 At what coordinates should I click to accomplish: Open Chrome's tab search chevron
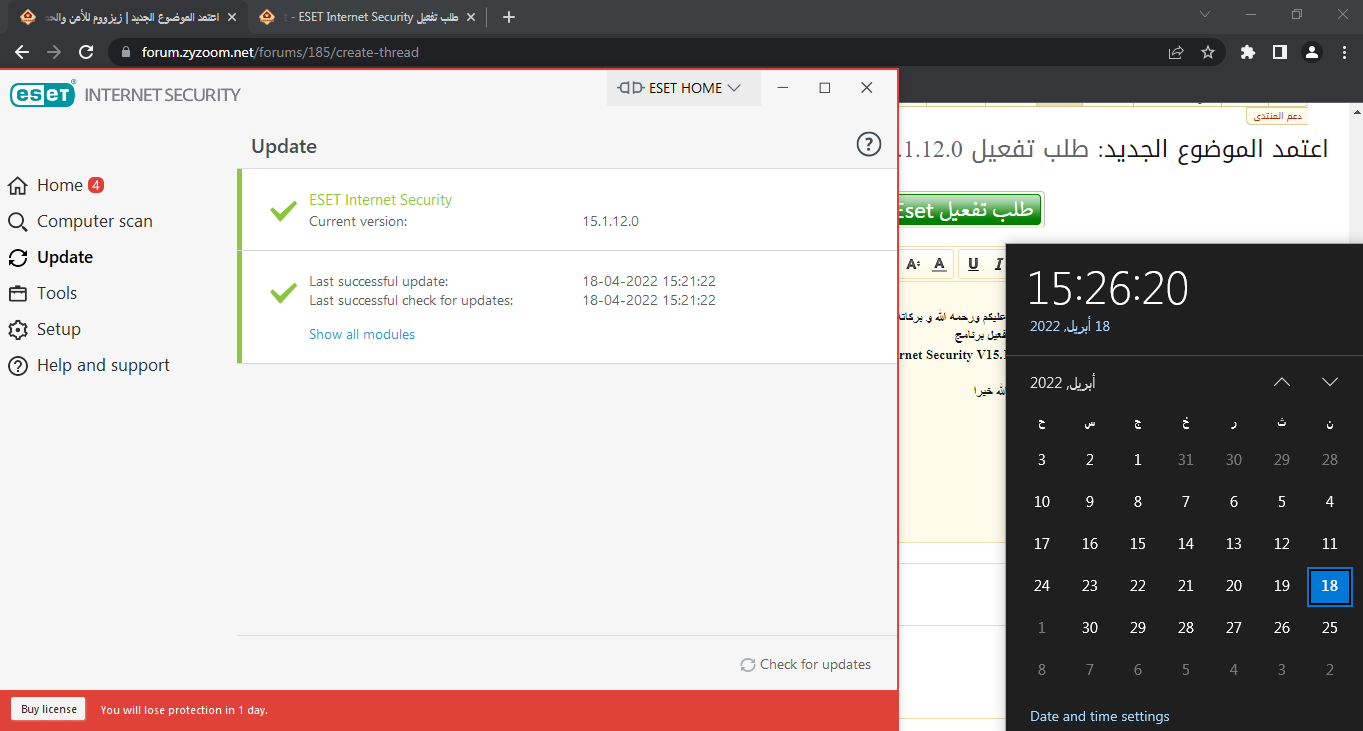click(x=1205, y=15)
